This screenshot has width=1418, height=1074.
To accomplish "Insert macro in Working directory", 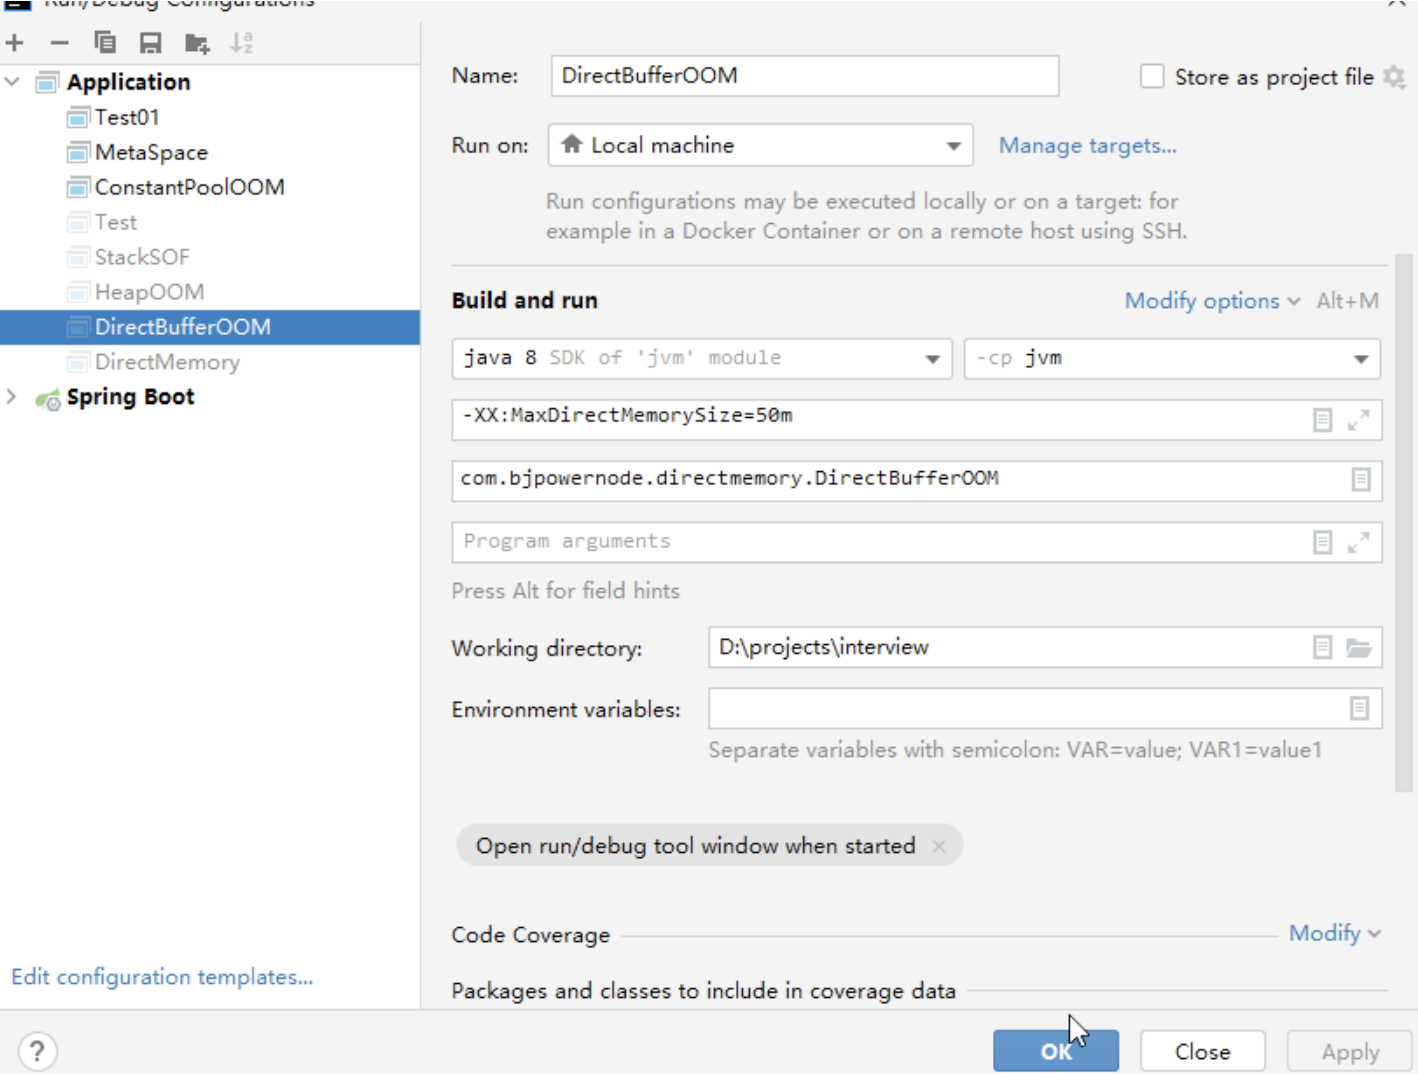I will pos(1322,648).
